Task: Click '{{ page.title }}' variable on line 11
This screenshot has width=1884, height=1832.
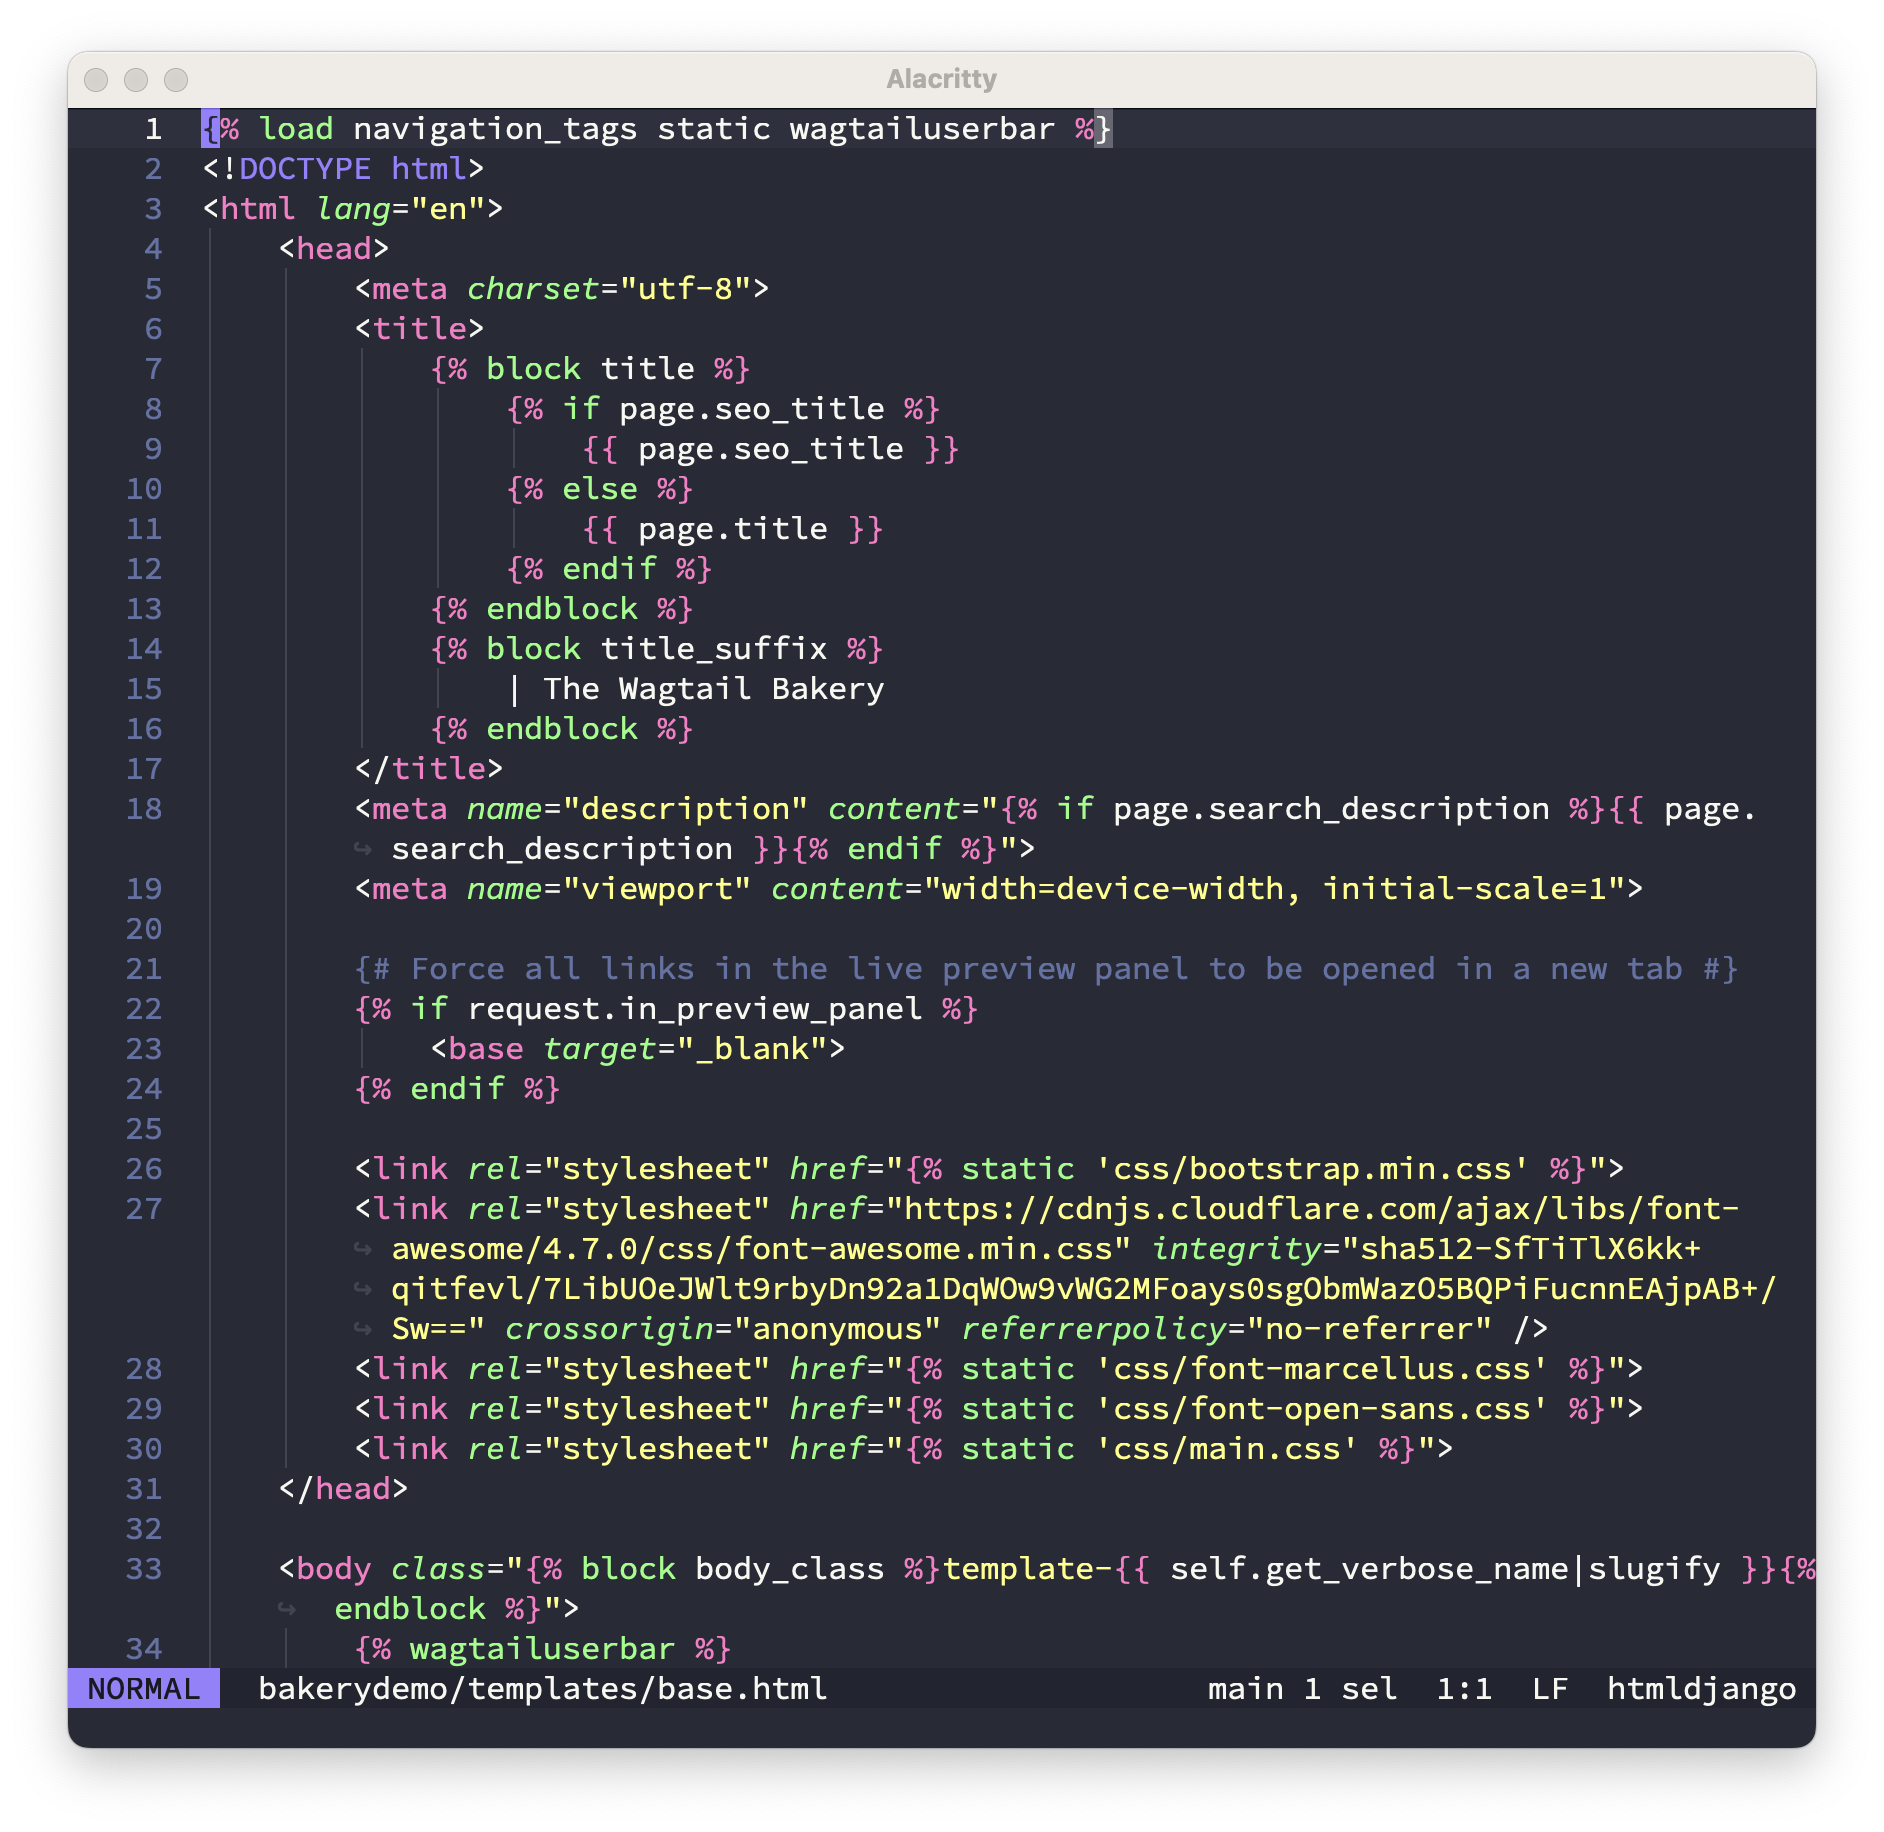Action: click(732, 529)
